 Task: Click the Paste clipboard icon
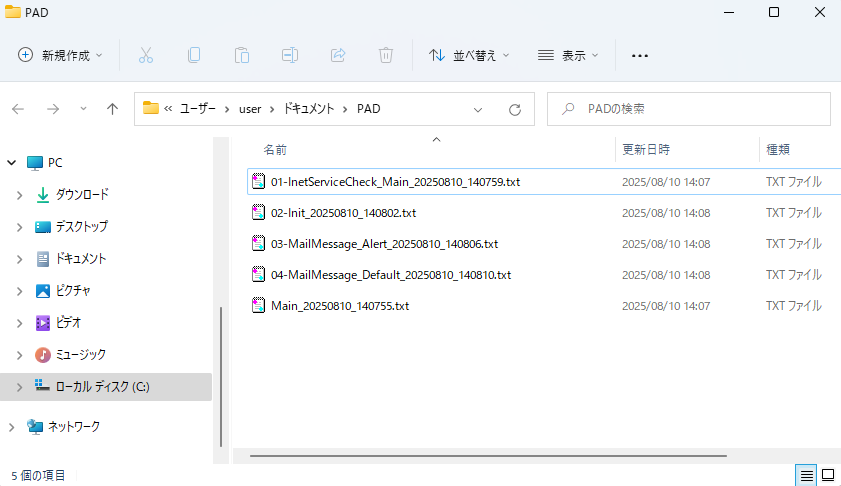coord(242,55)
